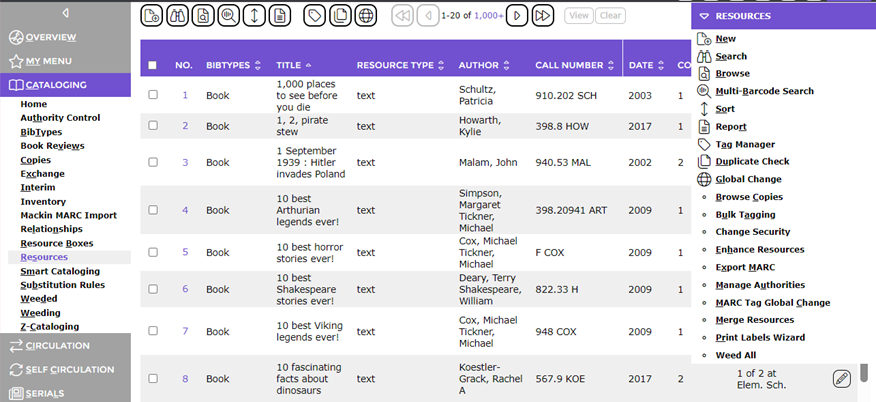
Task: Click the New resource toolbar icon
Action: [x=151, y=16]
